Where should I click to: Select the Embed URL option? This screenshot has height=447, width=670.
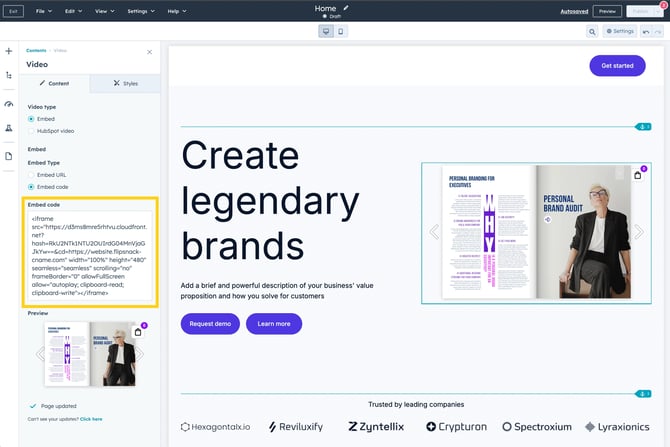(x=31, y=175)
